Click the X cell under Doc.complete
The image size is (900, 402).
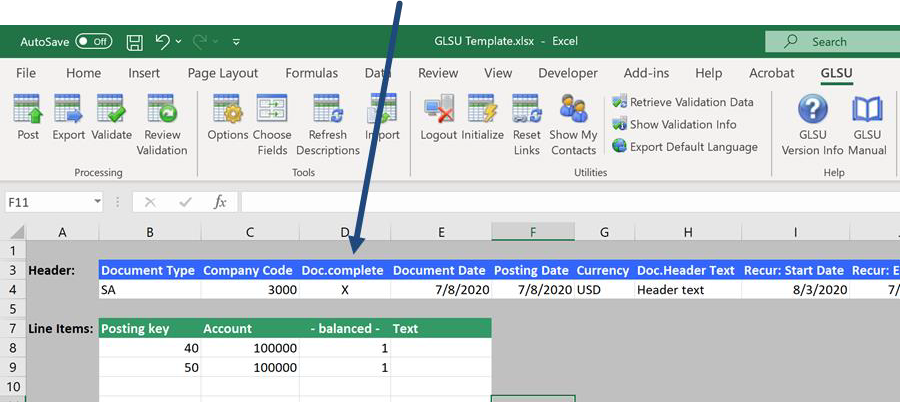click(x=345, y=290)
